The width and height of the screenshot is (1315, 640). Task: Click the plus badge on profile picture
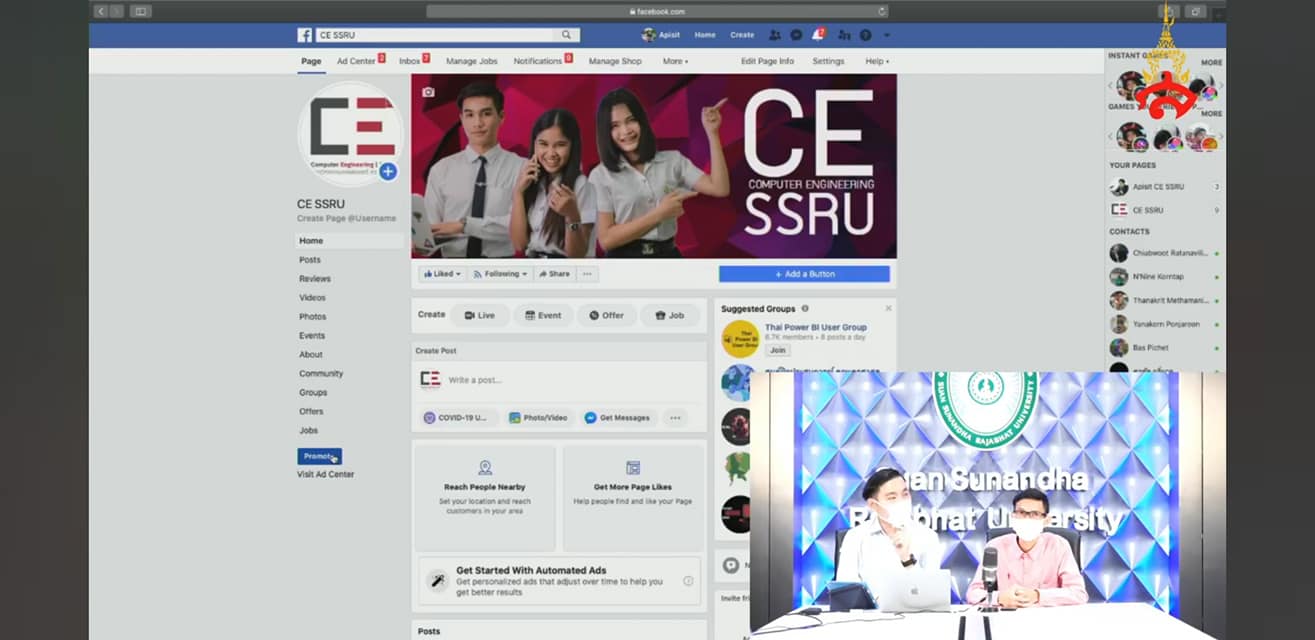pos(388,171)
